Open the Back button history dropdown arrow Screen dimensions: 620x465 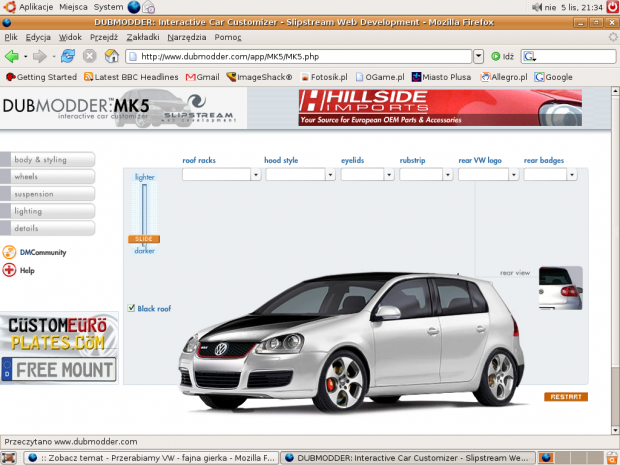click(25, 57)
